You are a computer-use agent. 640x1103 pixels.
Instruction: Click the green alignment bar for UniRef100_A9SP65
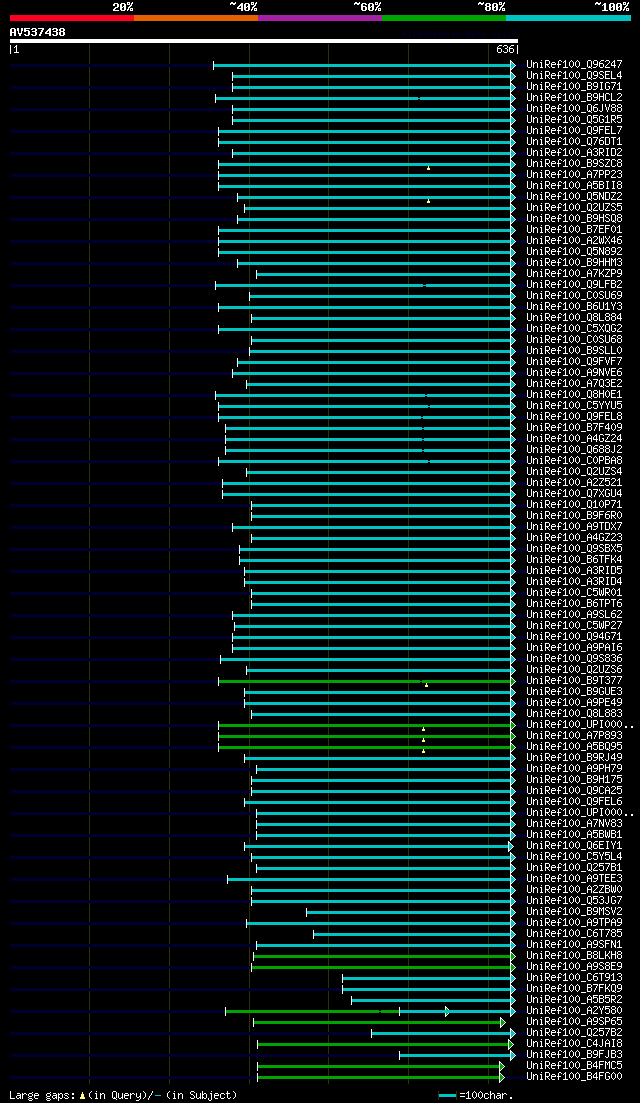[378, 1022]
